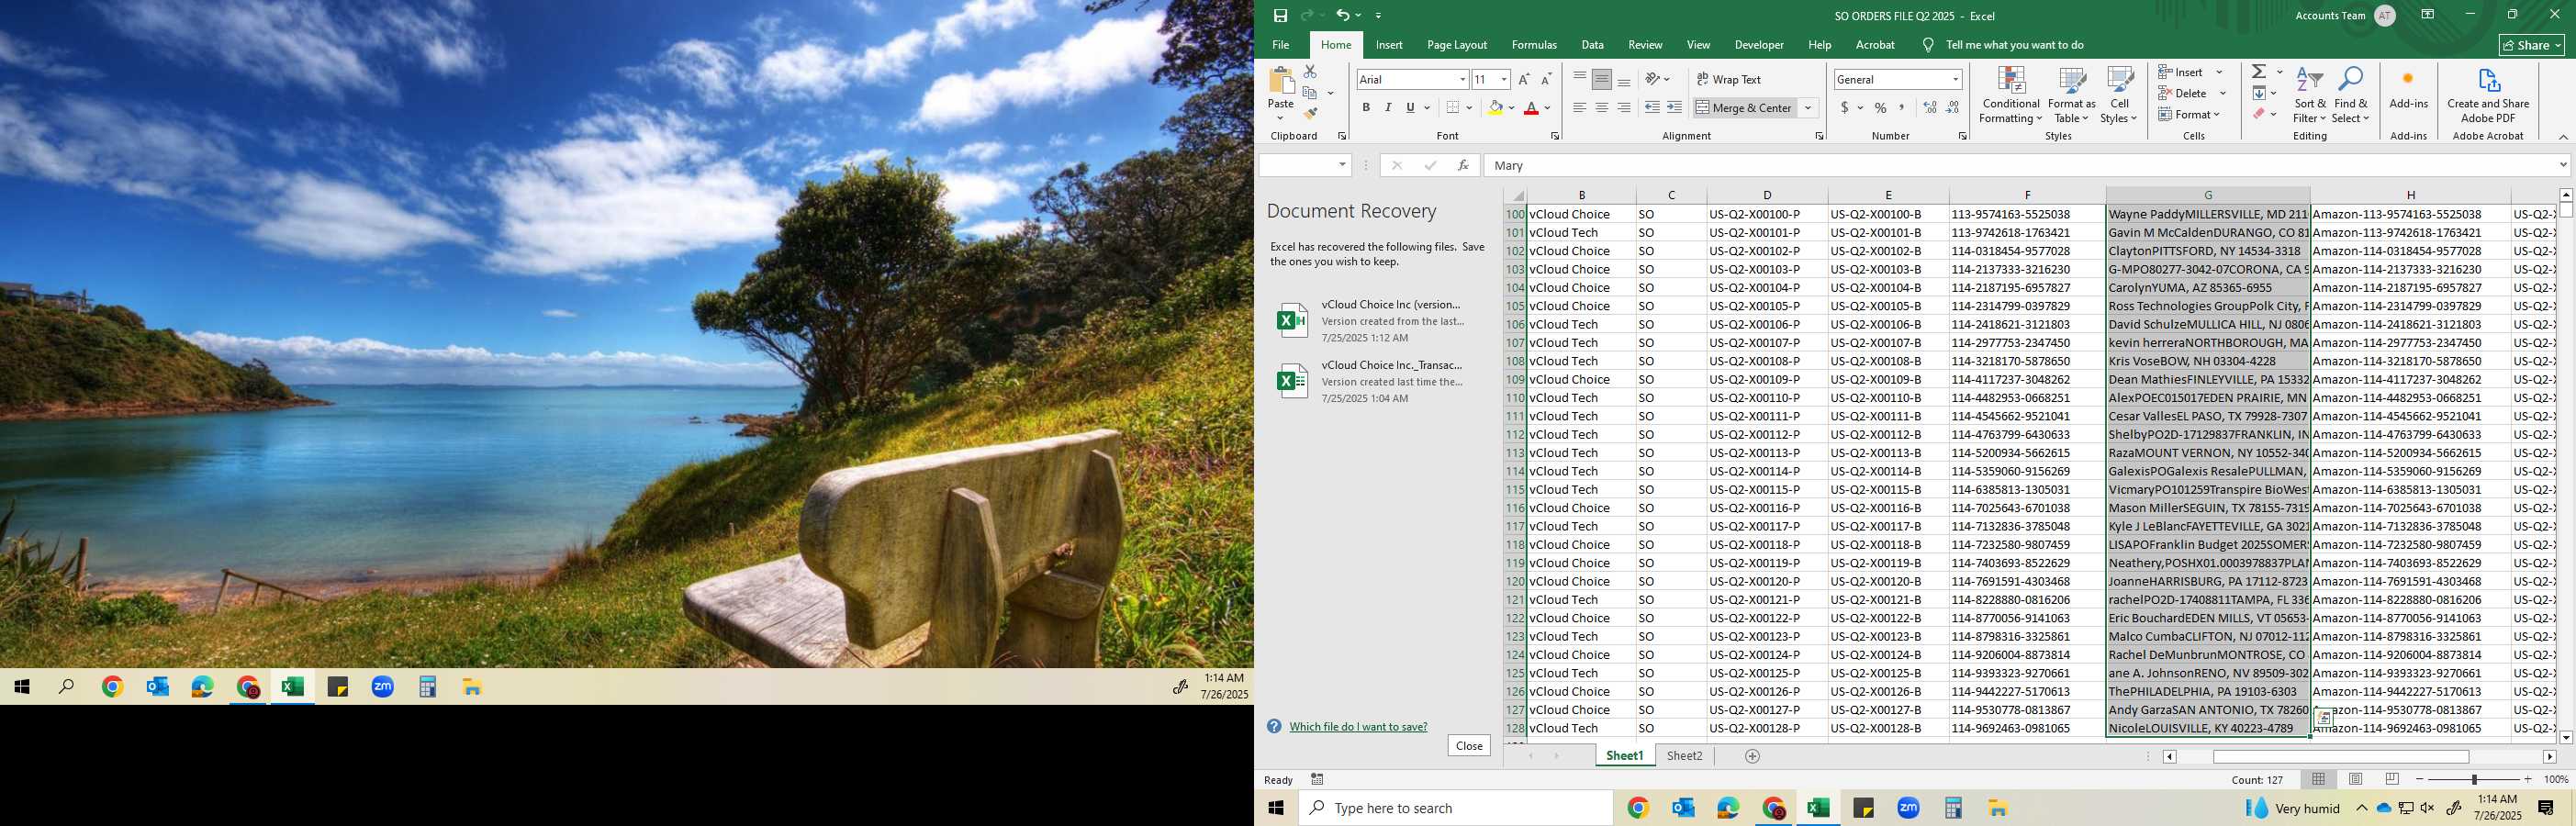The height and width of the screenshot is (826, 2576).
Task: Open the General number format dropdown
Action: (1955, 79)
